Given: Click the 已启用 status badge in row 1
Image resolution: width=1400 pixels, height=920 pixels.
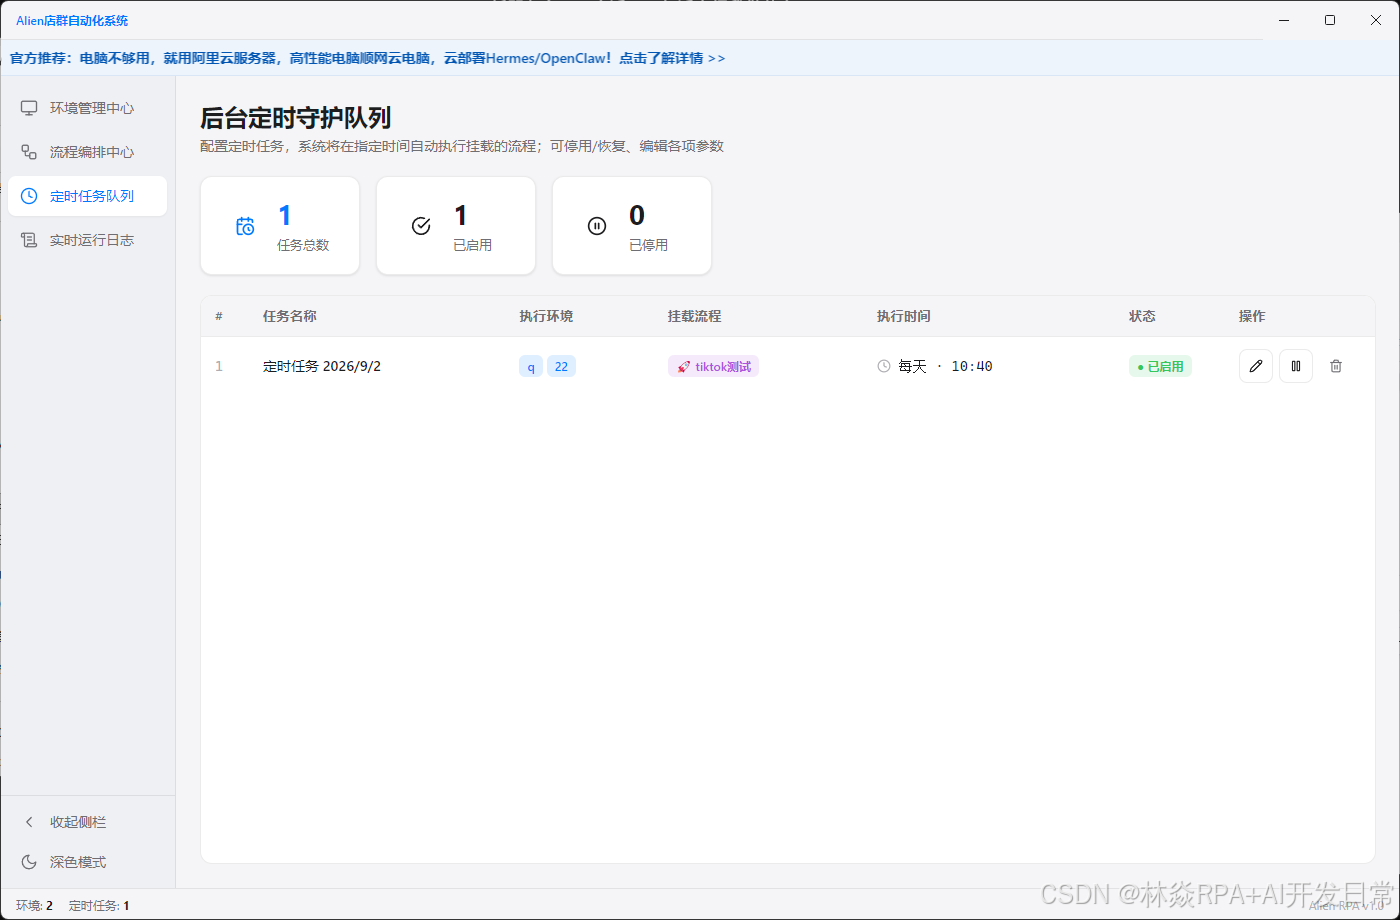Looking at the screenshot, I should click(x=1160, y=366).
